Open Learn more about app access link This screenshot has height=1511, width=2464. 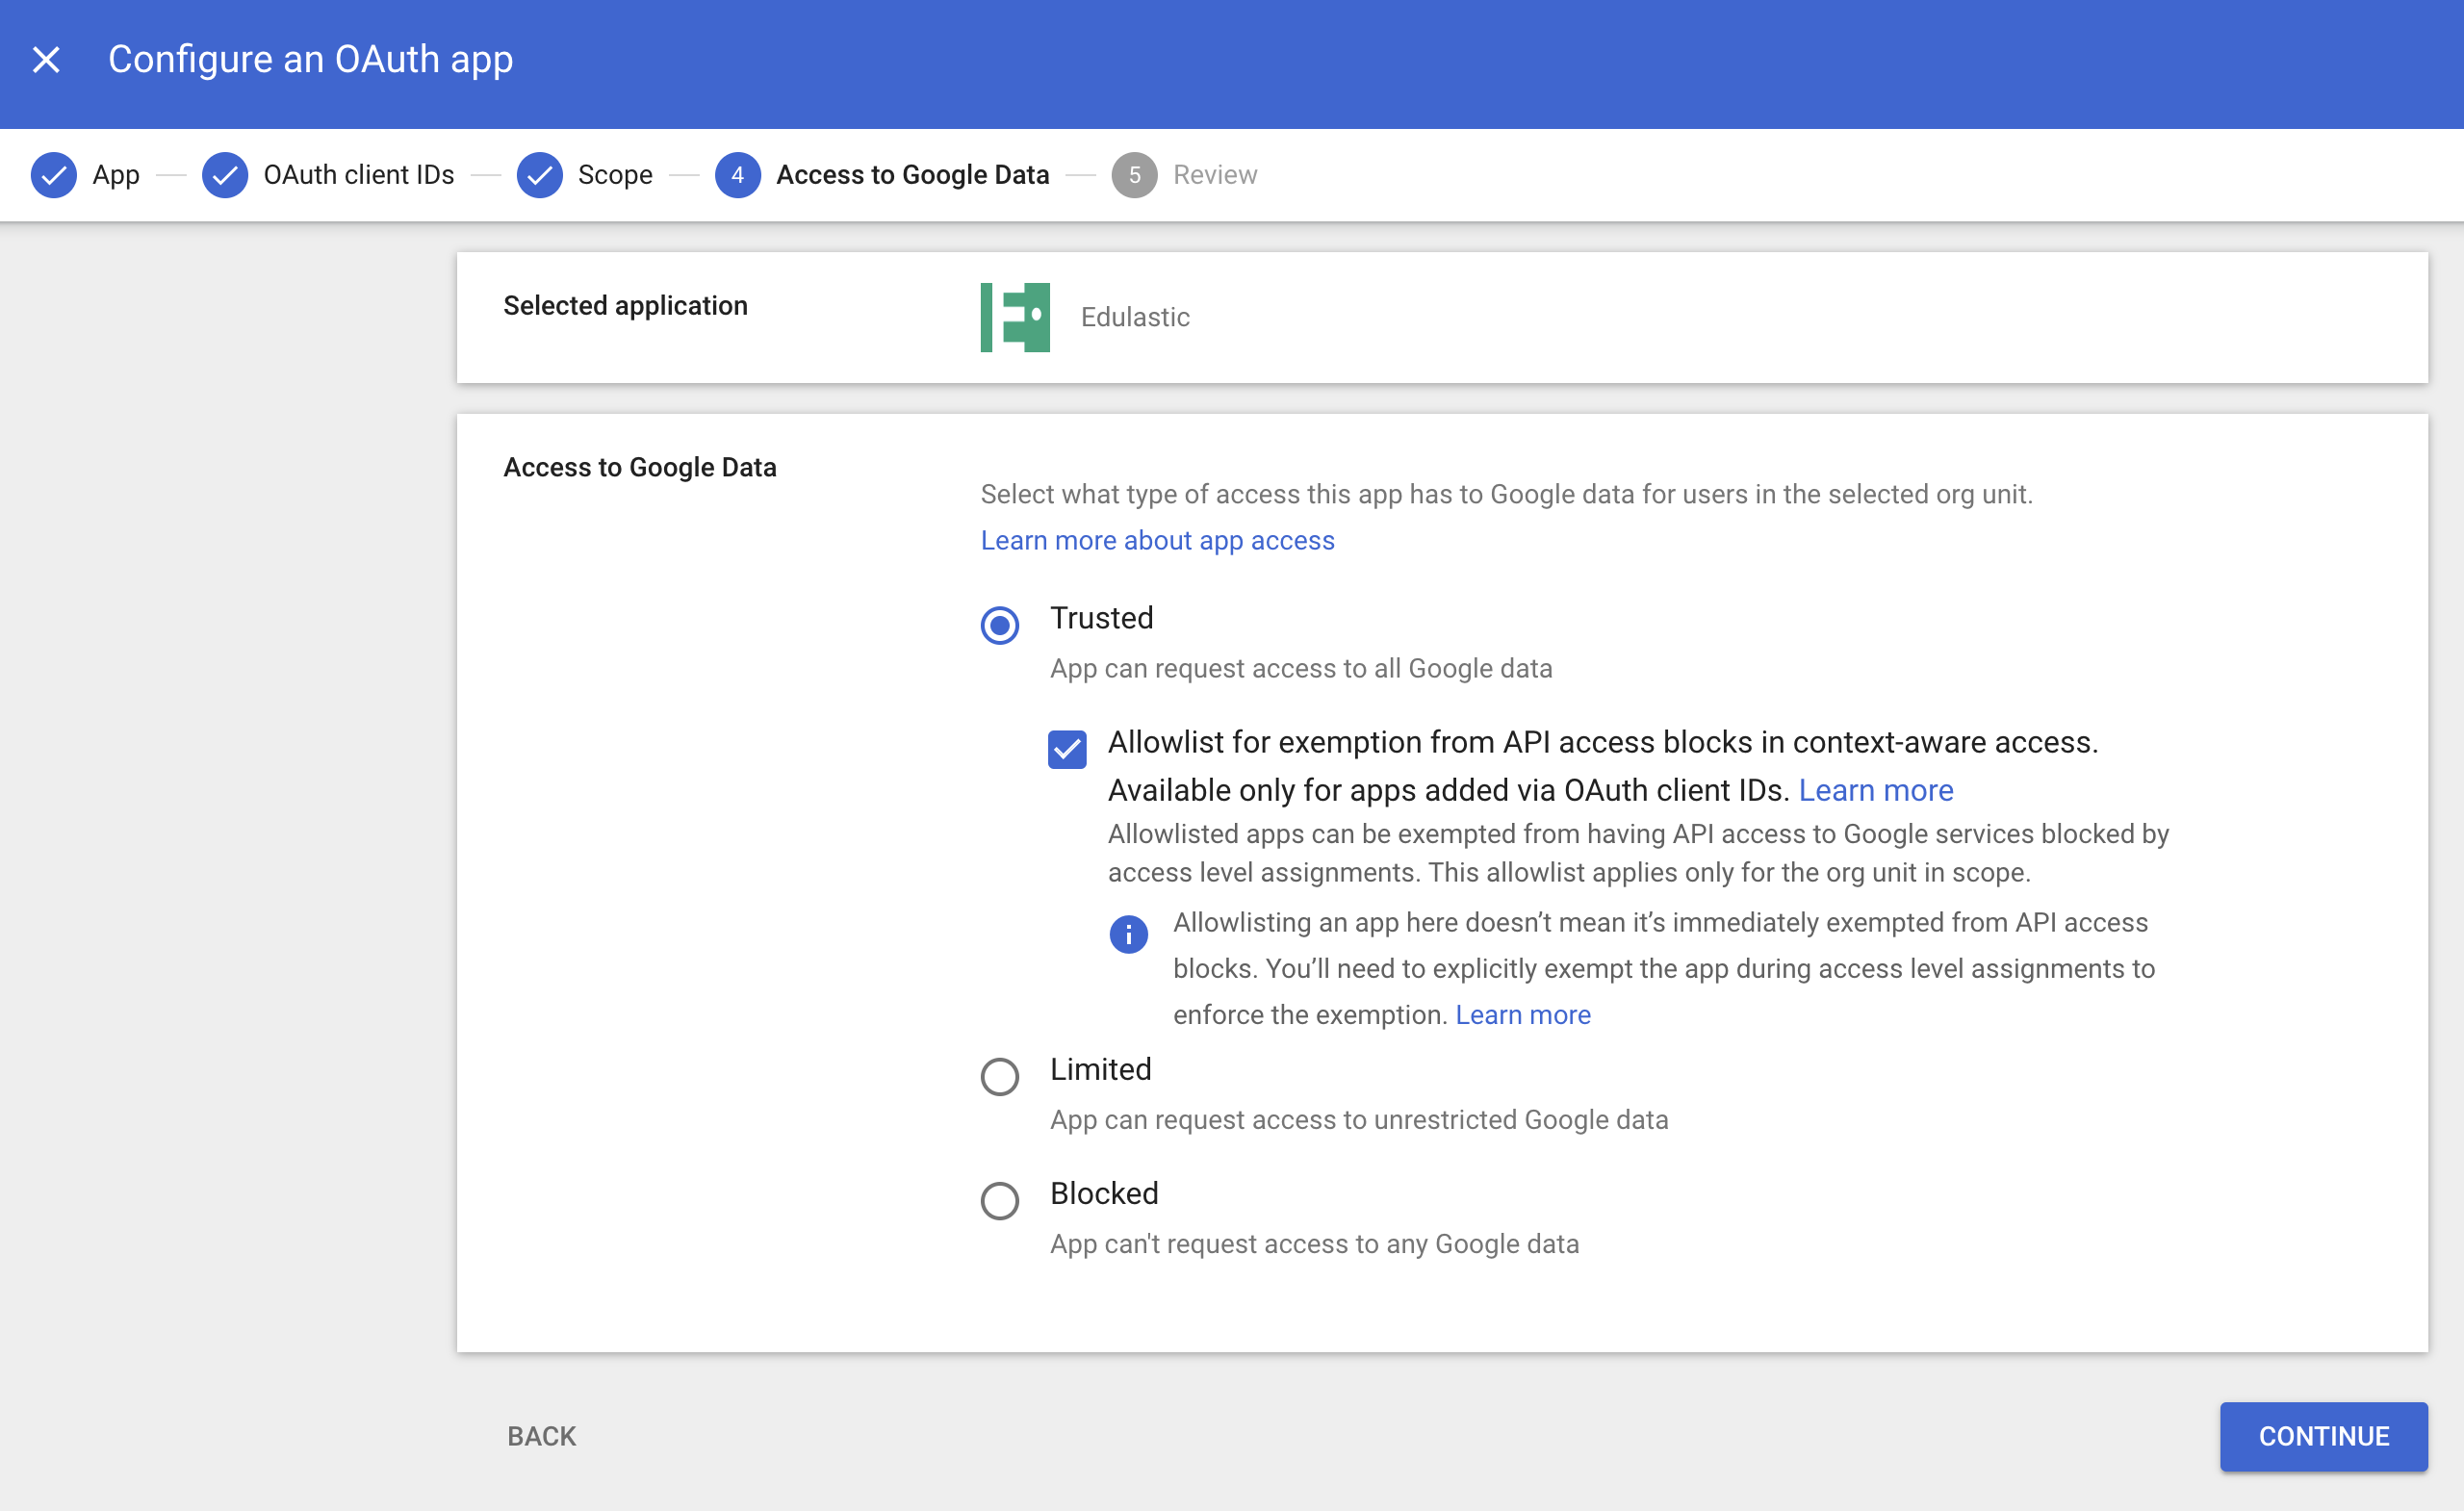coord(1157,540)
